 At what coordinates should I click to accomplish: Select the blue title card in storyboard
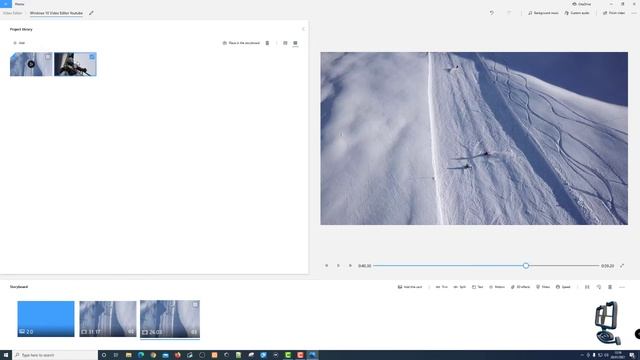[x=46, y=319]
